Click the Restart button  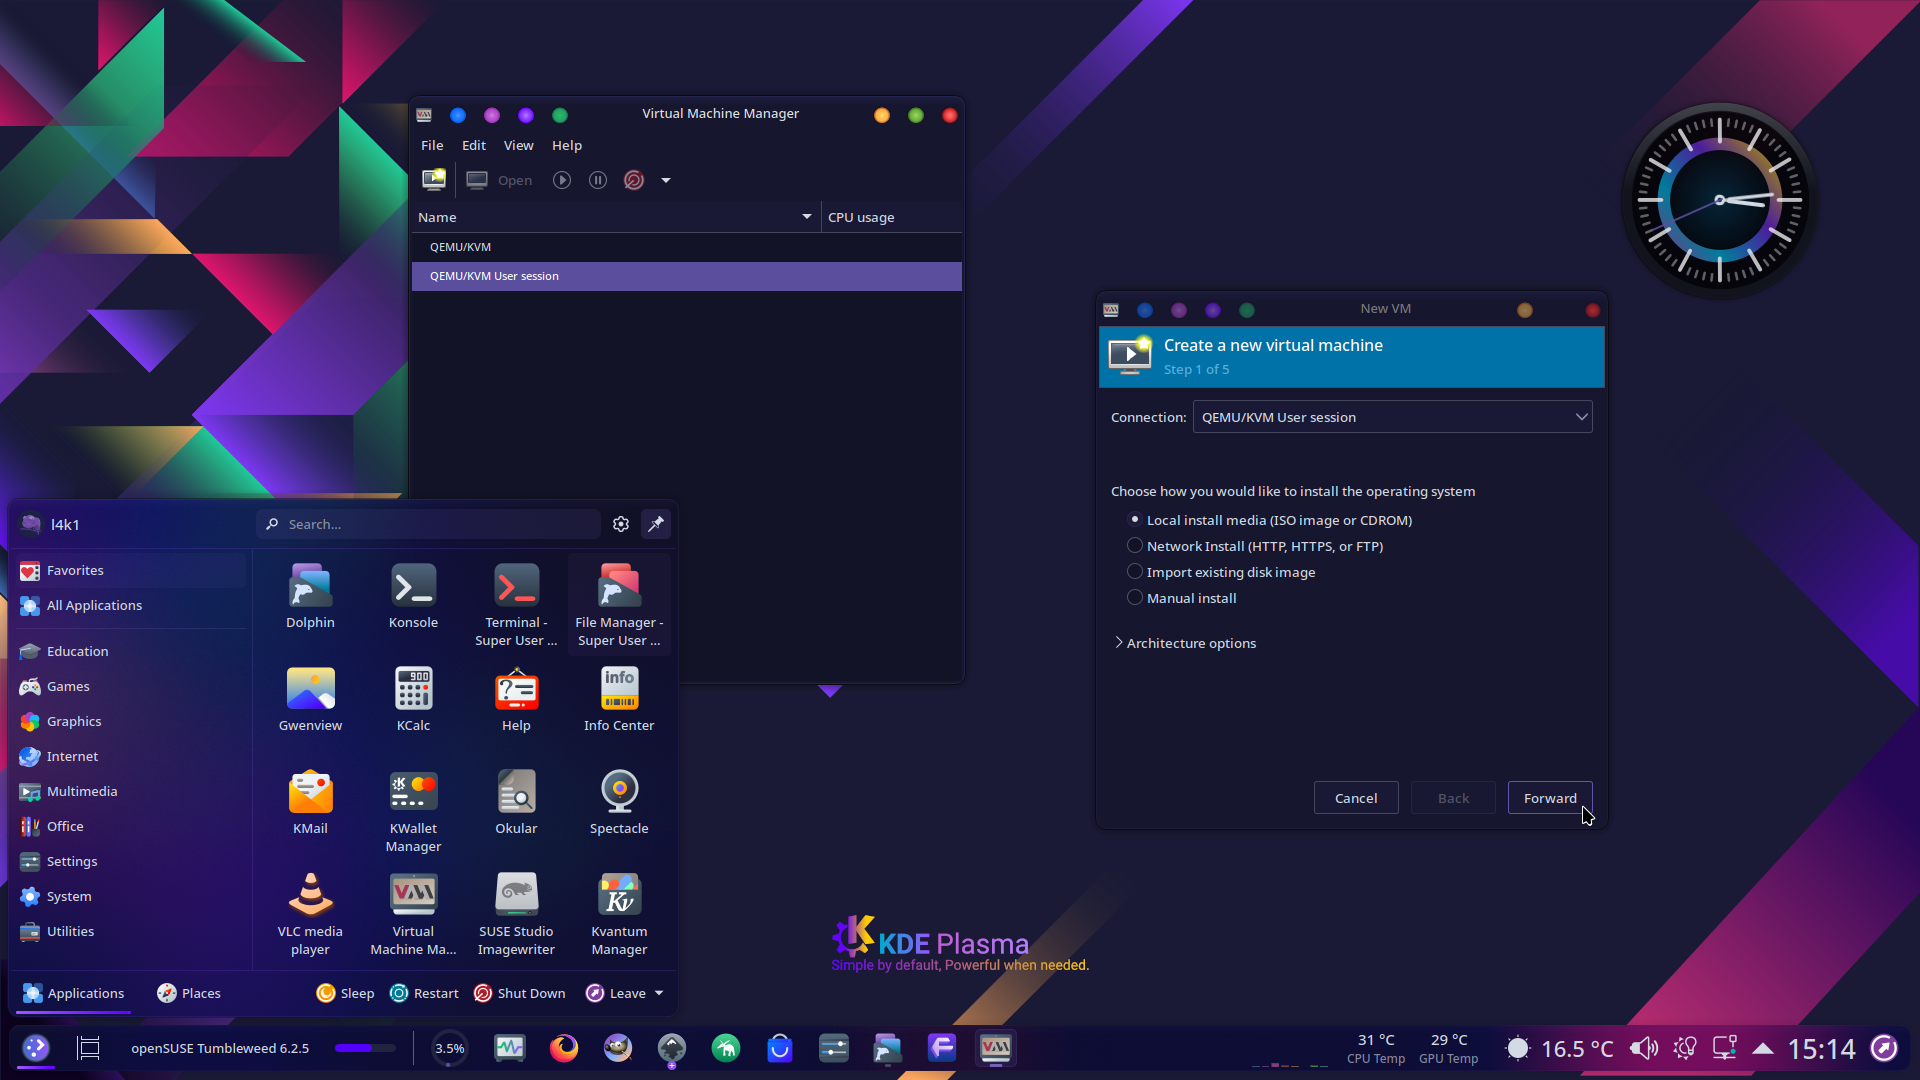(424, 993)
